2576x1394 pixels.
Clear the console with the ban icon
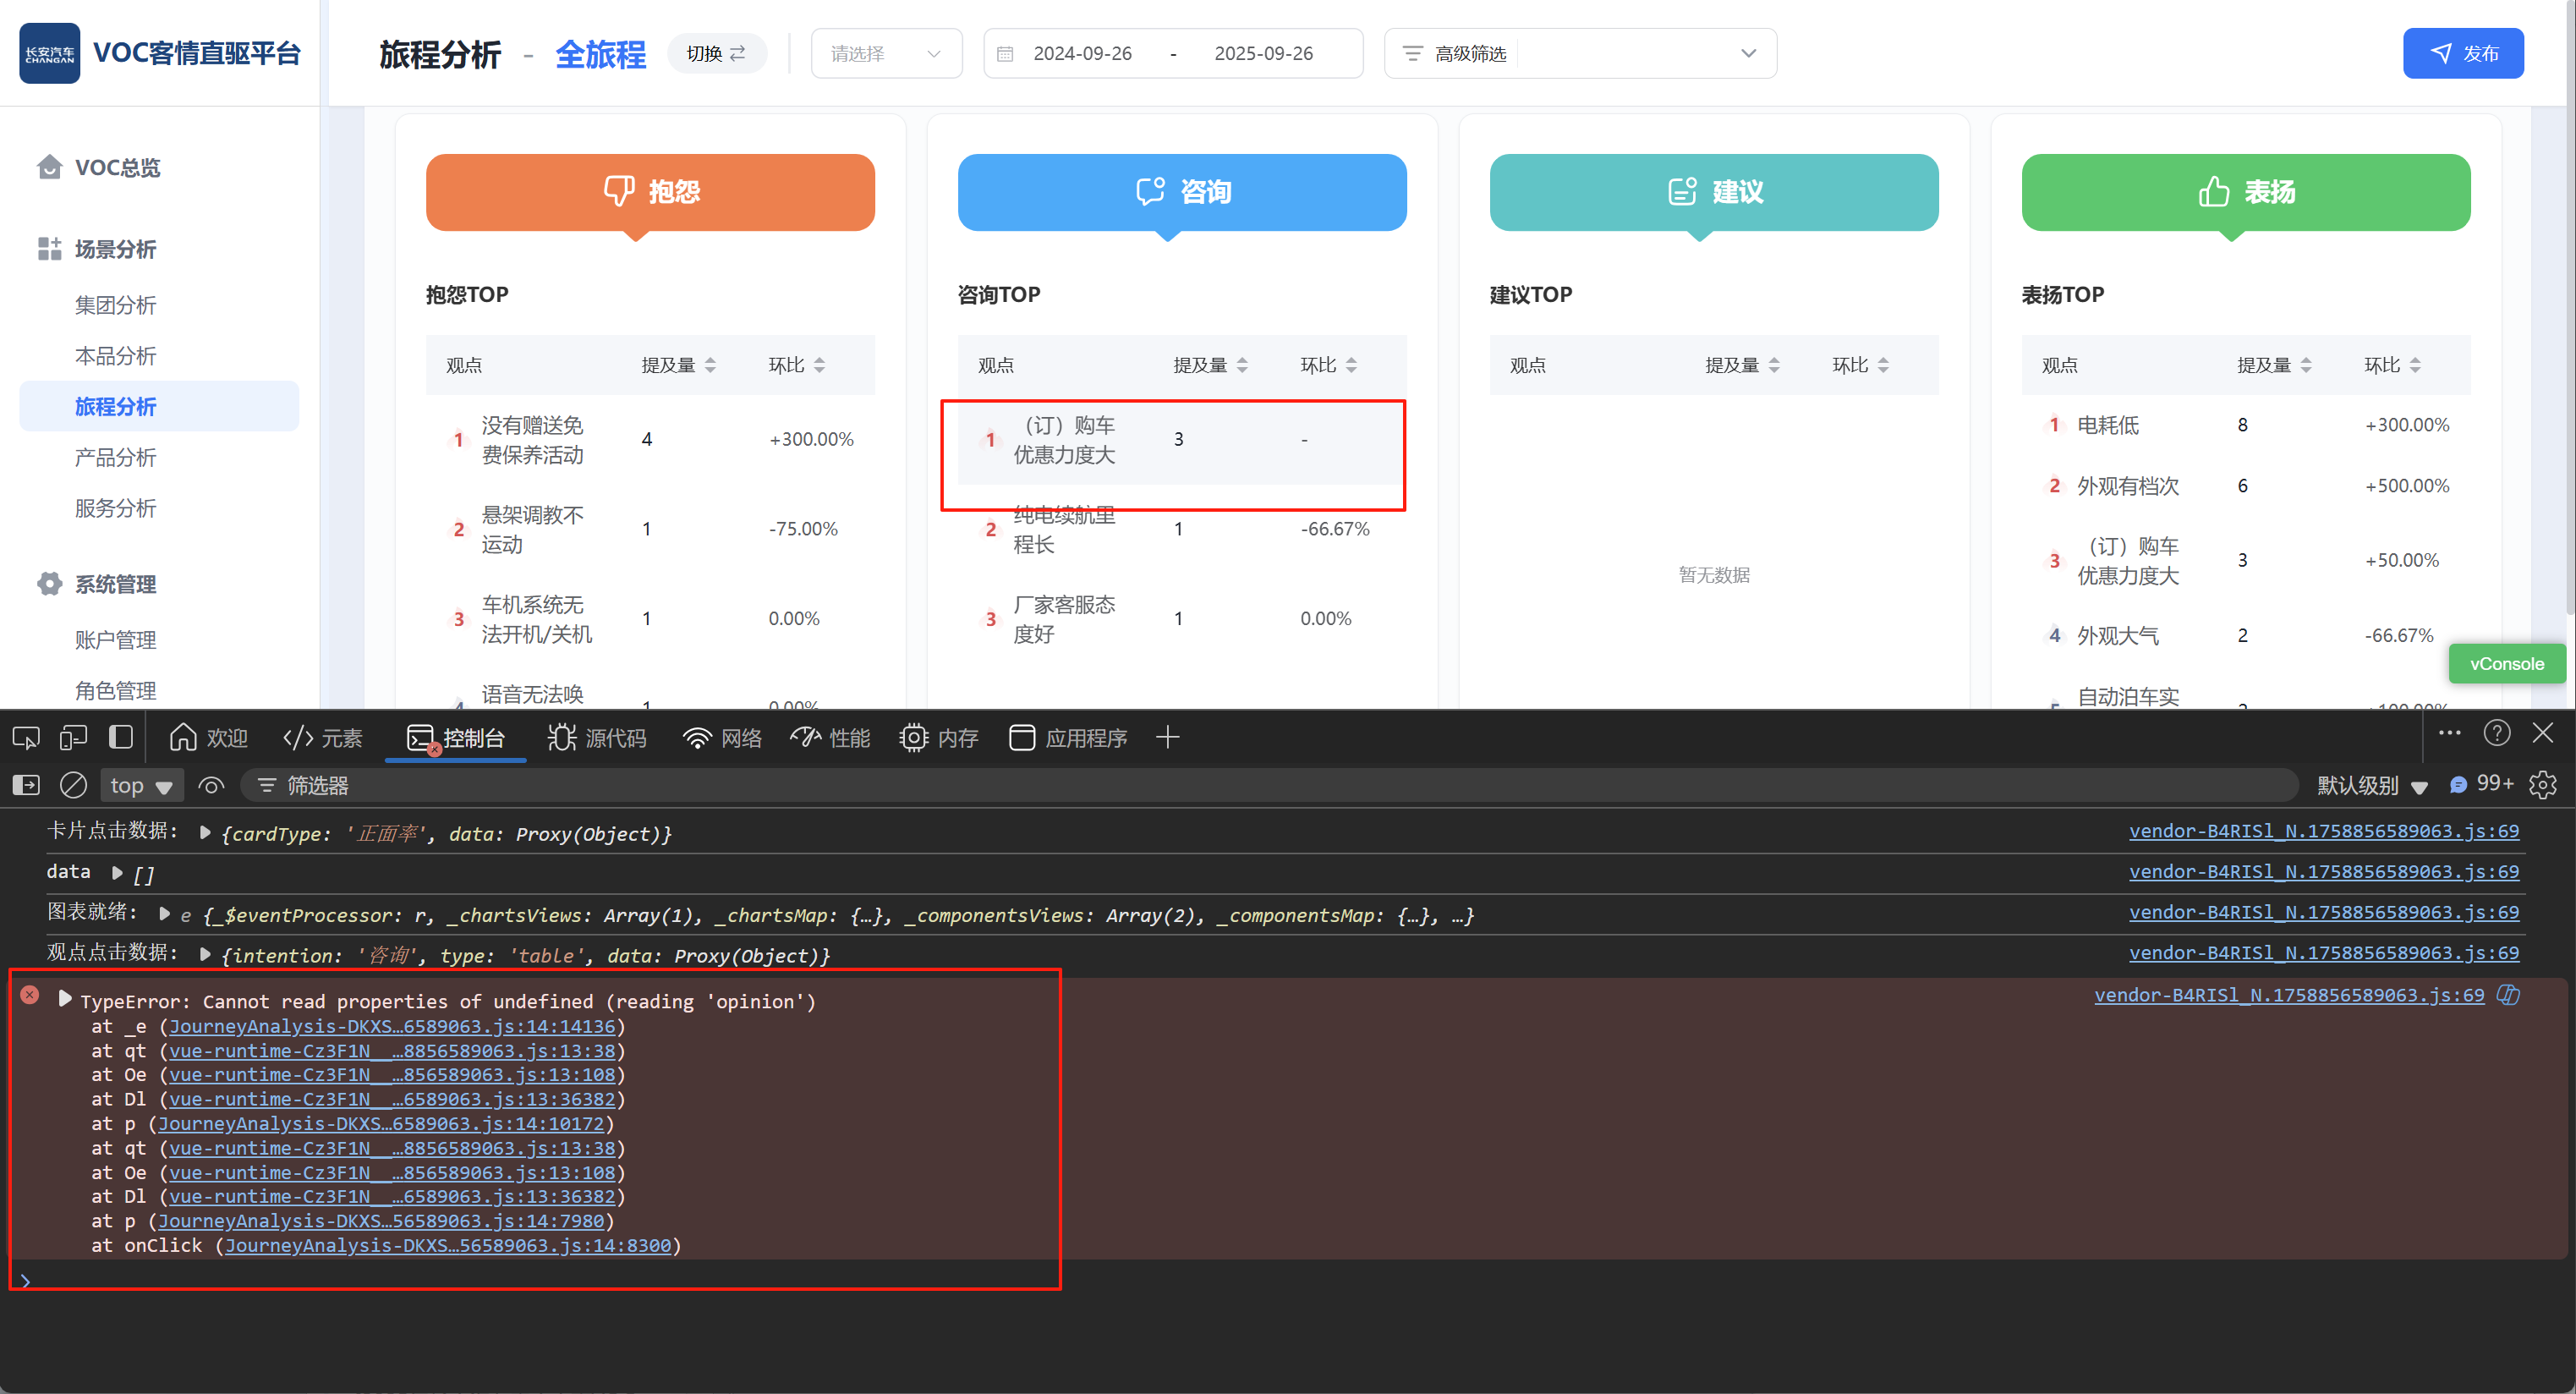coord(73,785)
